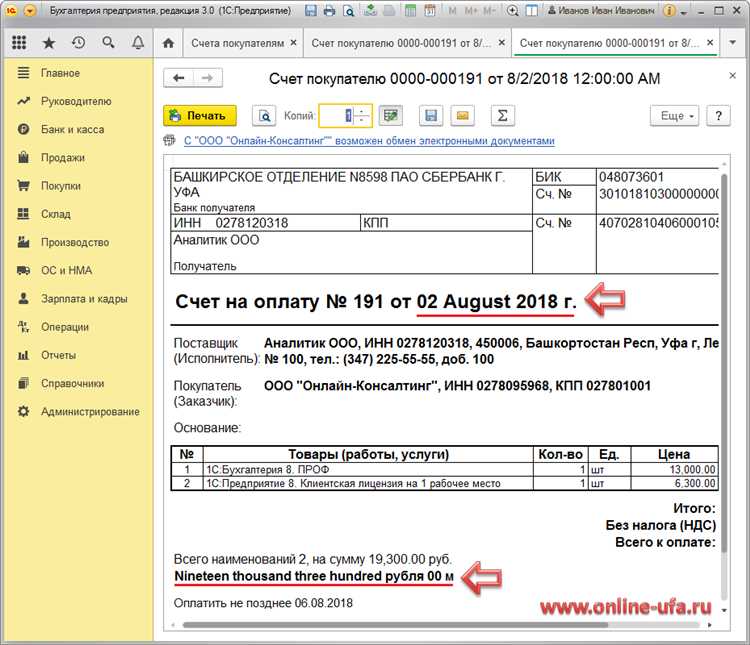Image resolution: width=750 pixels, height=645 pixels.
Task: Open Администрирование section
Action: [x=90, y=412]
